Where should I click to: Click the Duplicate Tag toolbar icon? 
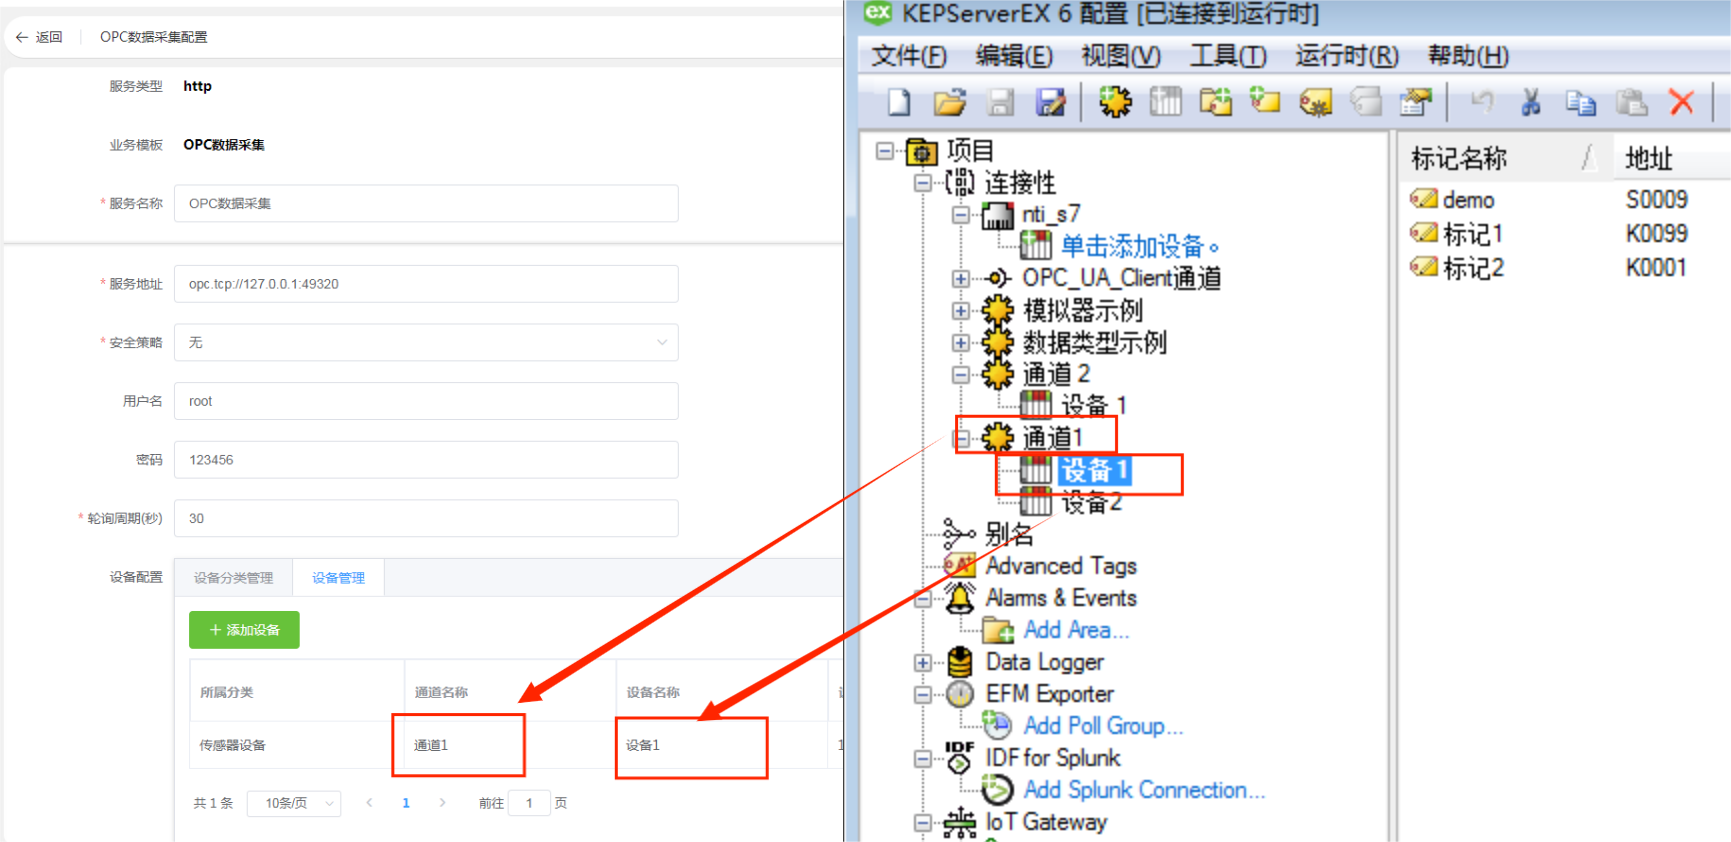[x=1365, y=101]
